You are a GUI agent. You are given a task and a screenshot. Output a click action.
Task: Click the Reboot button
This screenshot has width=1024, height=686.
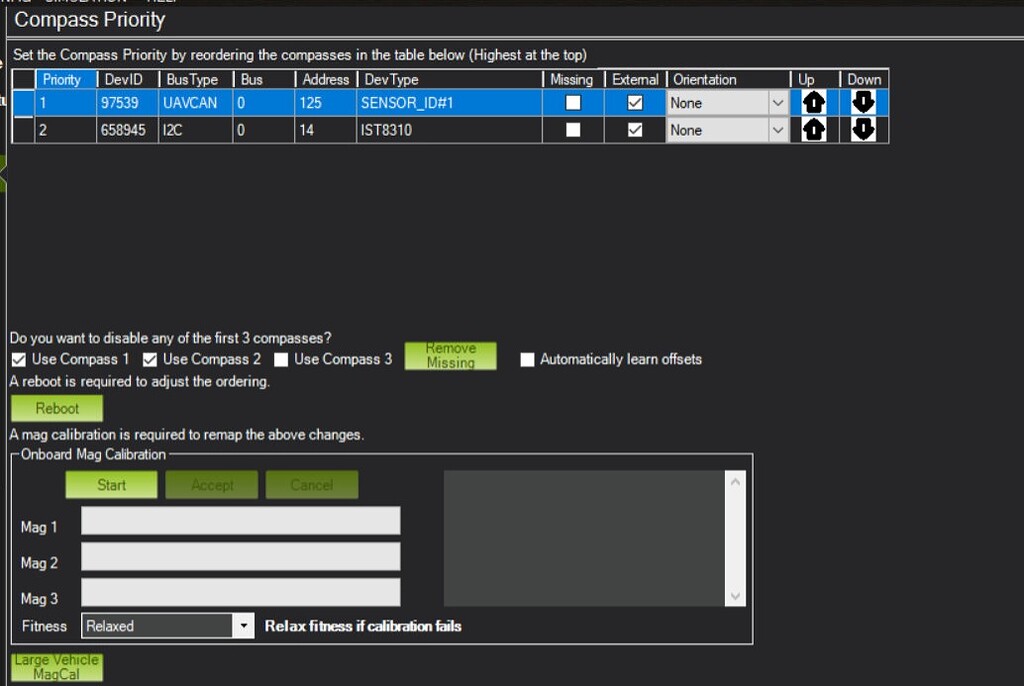click(x=57, y=408)
